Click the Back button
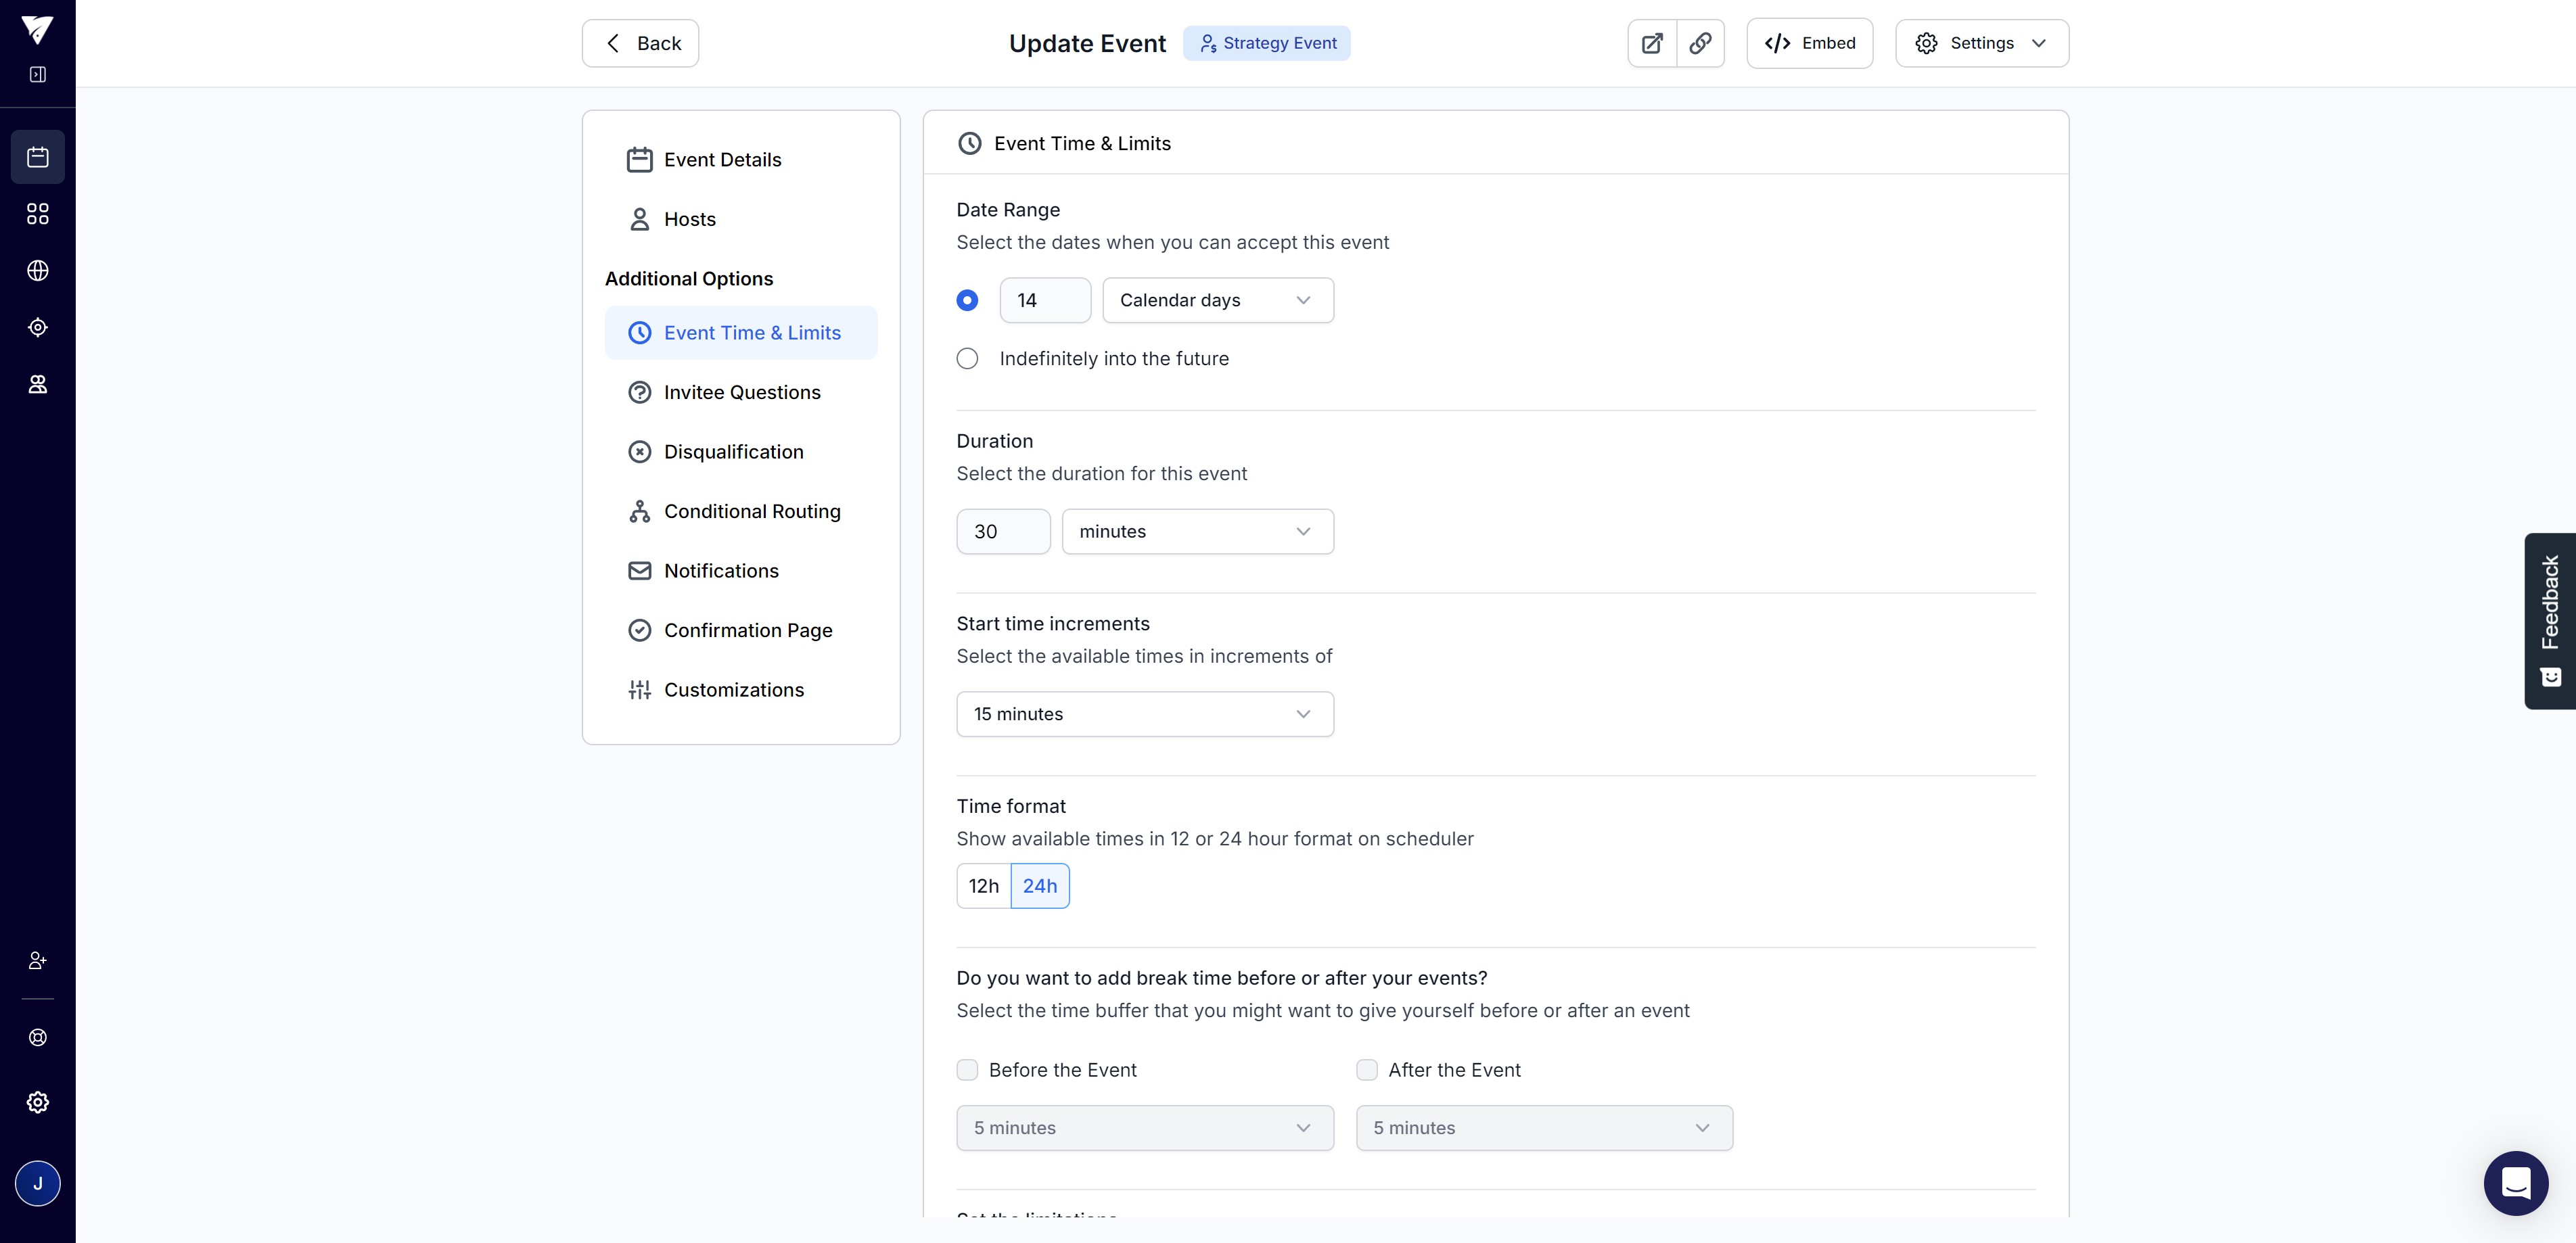Screen dimensions: 2576x1243 [x=640, y=43]
